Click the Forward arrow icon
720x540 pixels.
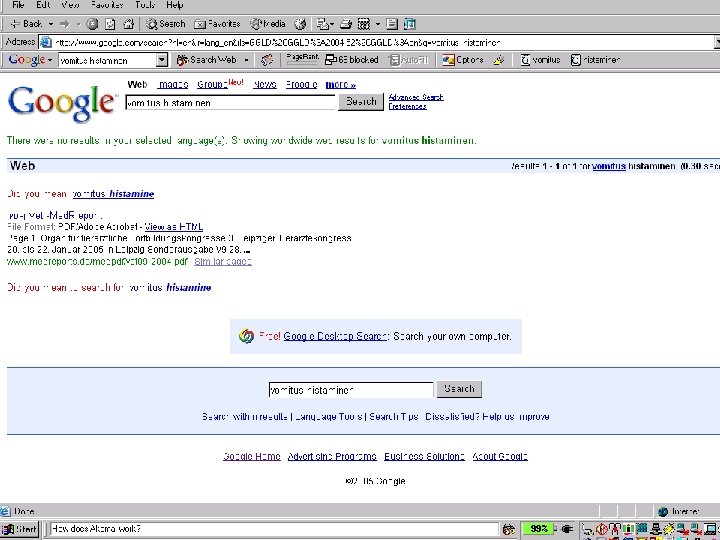tap(65, 24)
